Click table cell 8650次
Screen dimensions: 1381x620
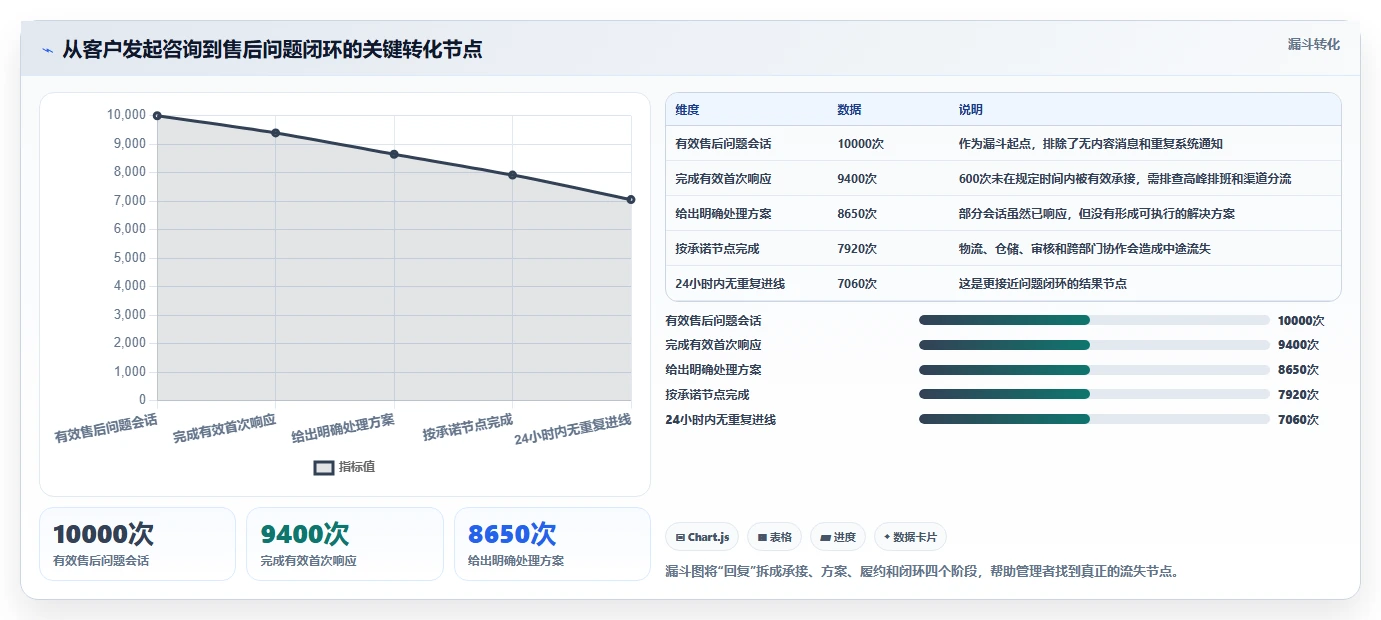tap(857, 214)
